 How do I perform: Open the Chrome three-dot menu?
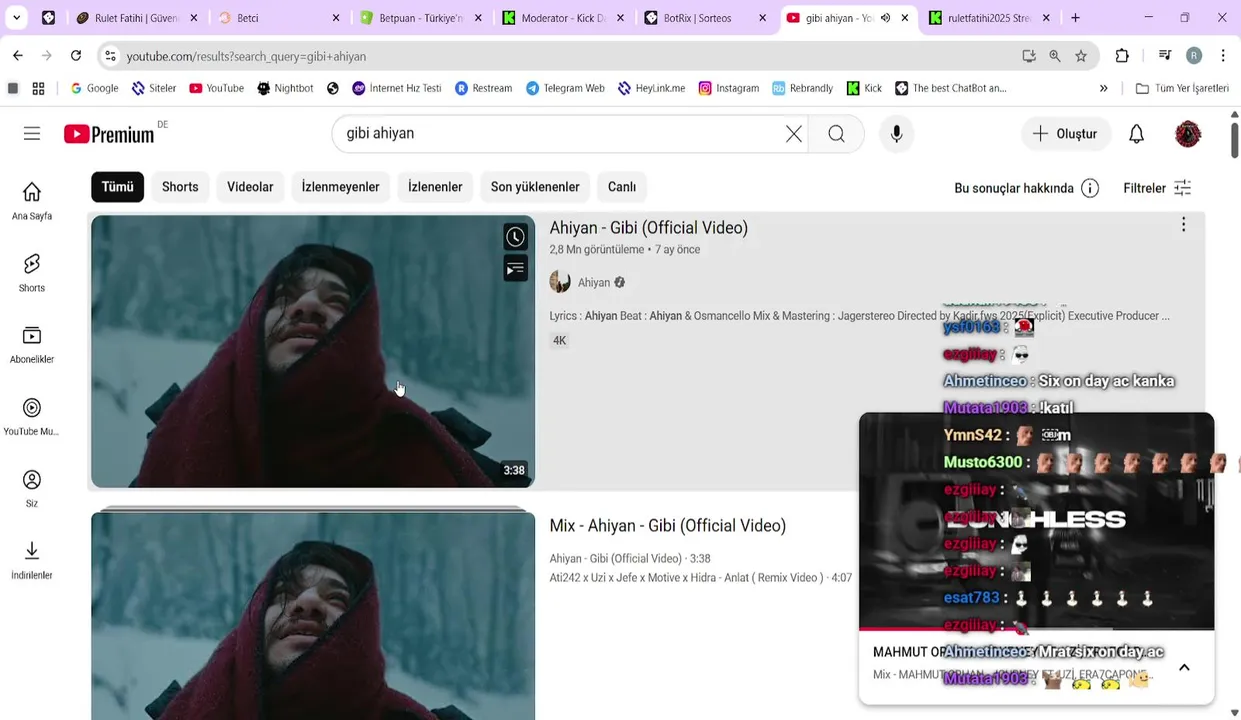[x=1223, y=56]
